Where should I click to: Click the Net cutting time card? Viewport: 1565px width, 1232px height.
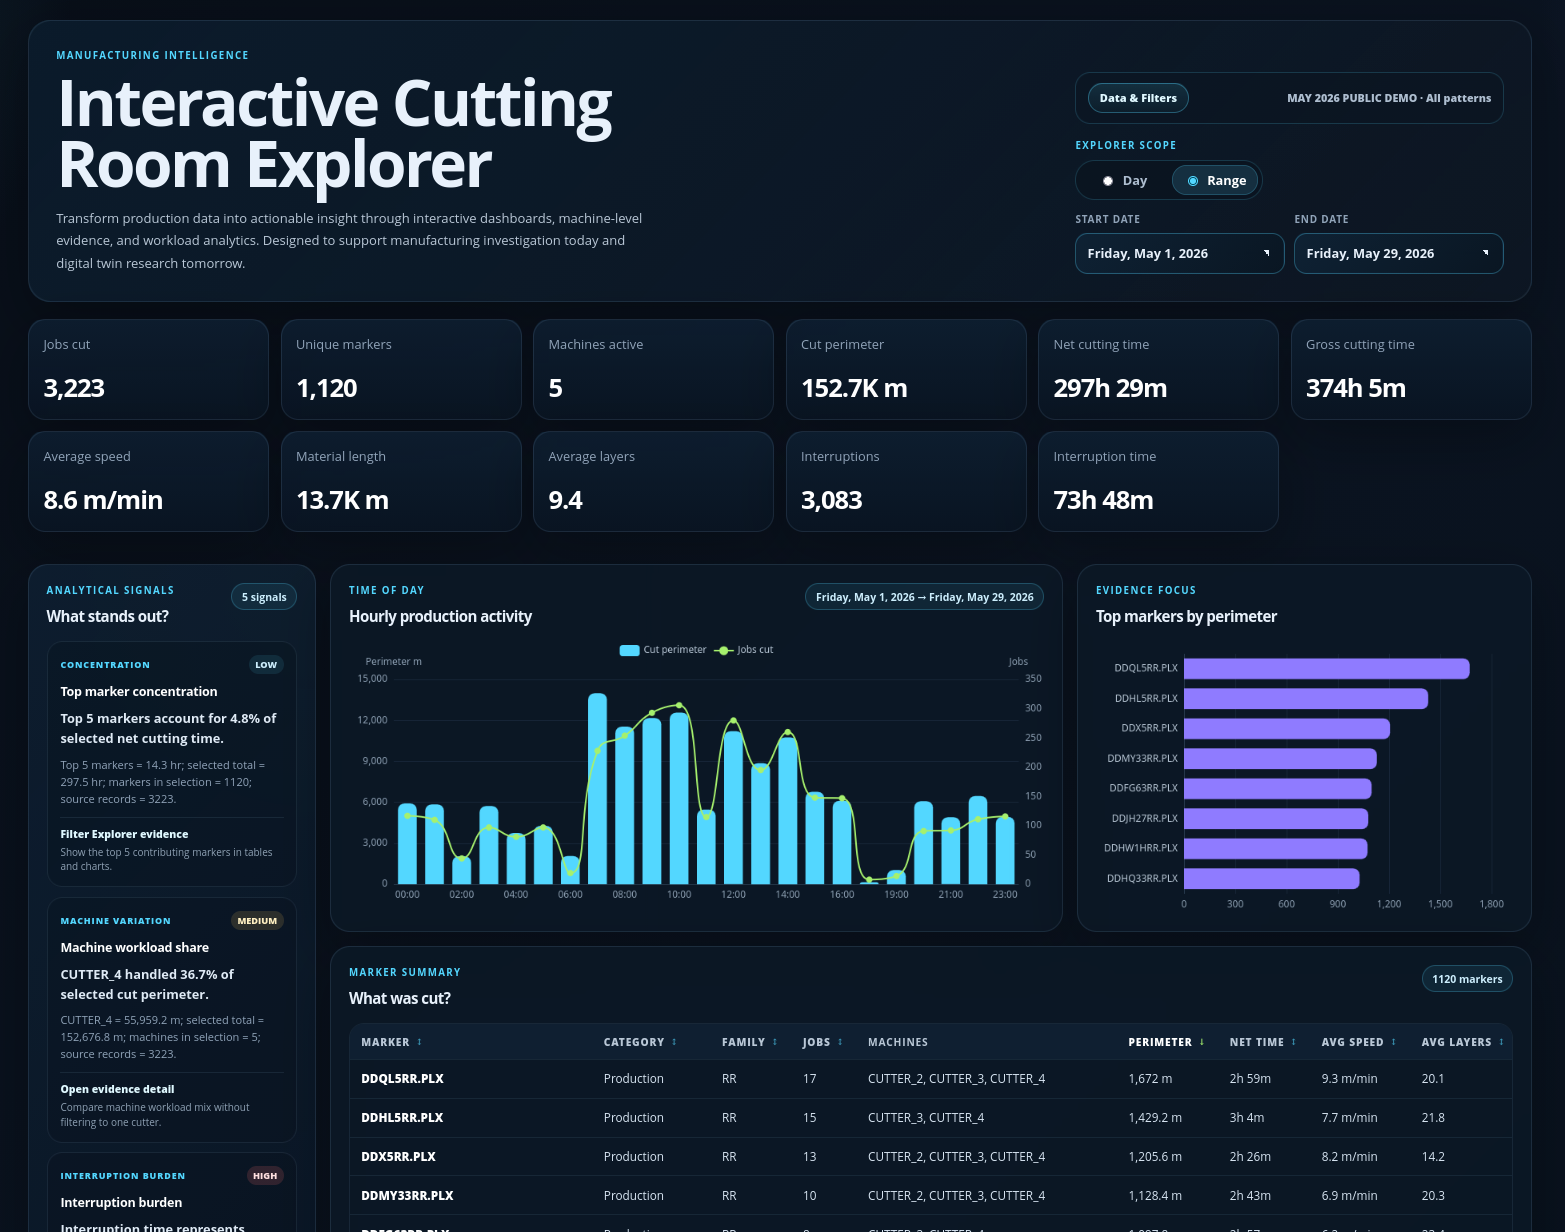click(x=1158, y=369)
